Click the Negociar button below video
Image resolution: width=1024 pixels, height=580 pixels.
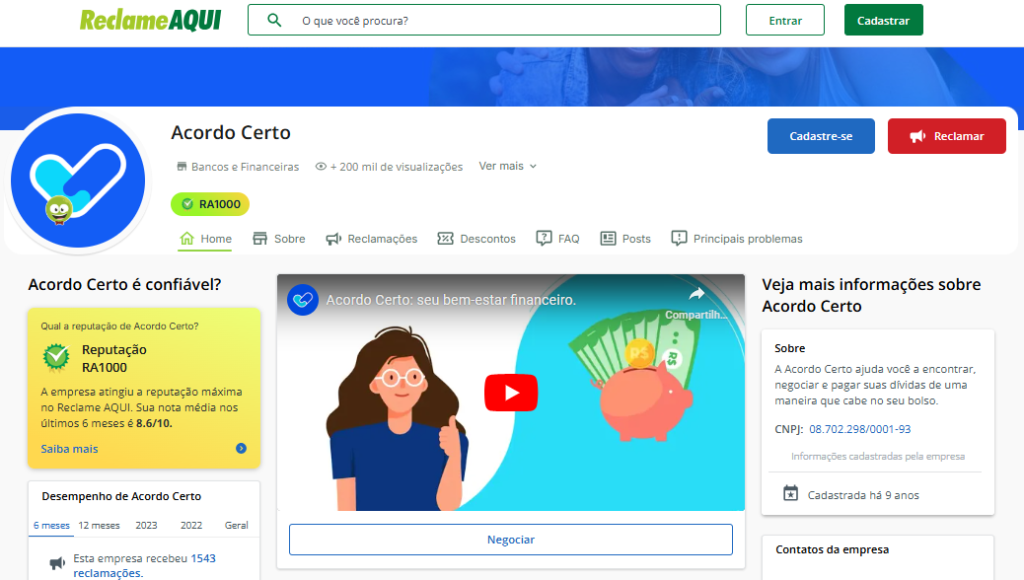click(x=511, y=540)
